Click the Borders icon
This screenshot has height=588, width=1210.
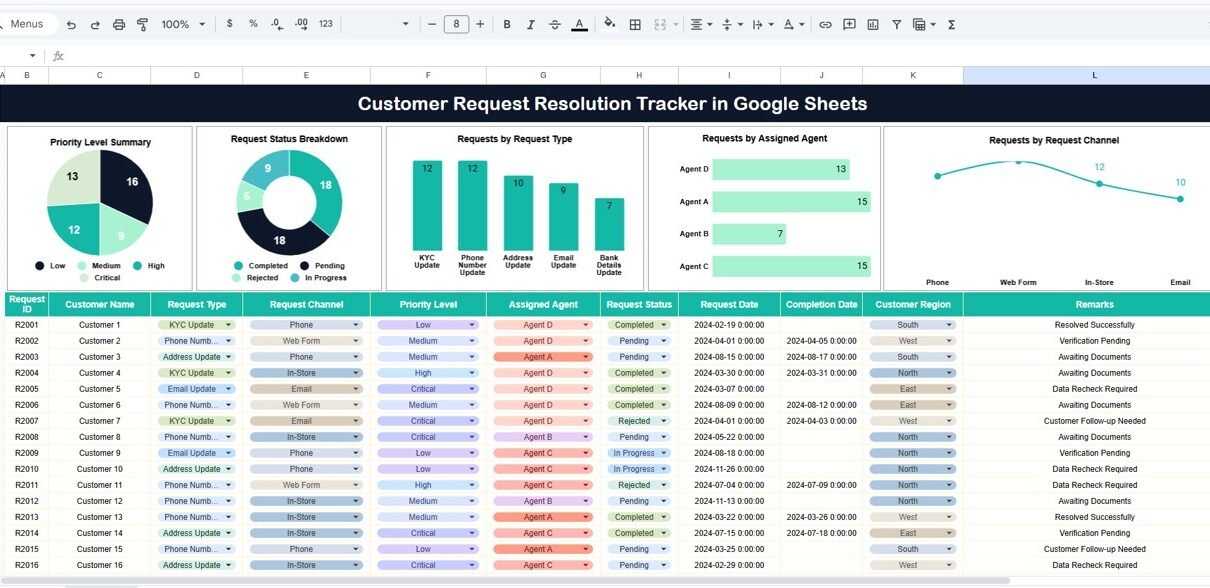[634, 24]
